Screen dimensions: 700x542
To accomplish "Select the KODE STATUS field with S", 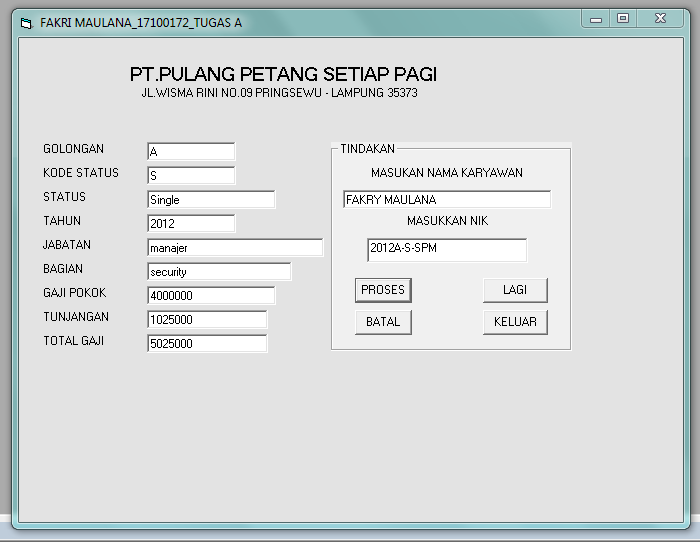I will (x=191, y=175).
